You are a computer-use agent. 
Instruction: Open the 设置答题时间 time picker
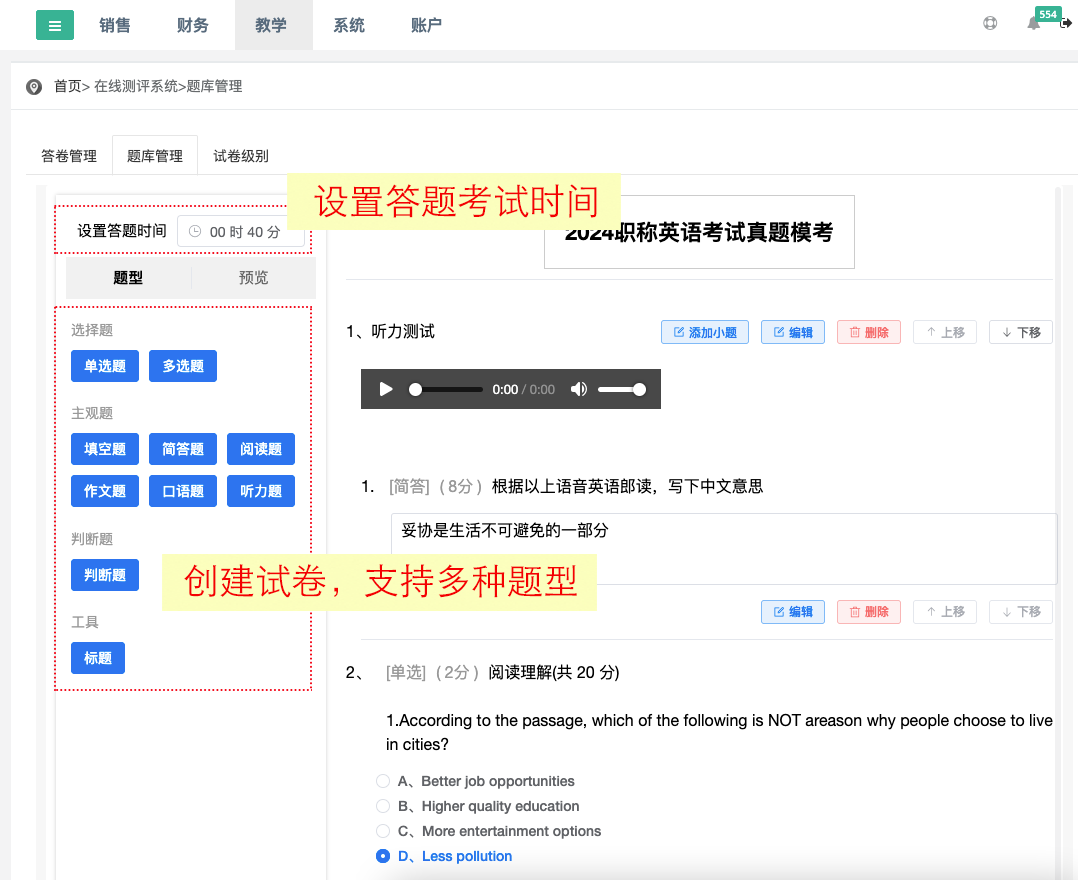[x=241, y=232]
